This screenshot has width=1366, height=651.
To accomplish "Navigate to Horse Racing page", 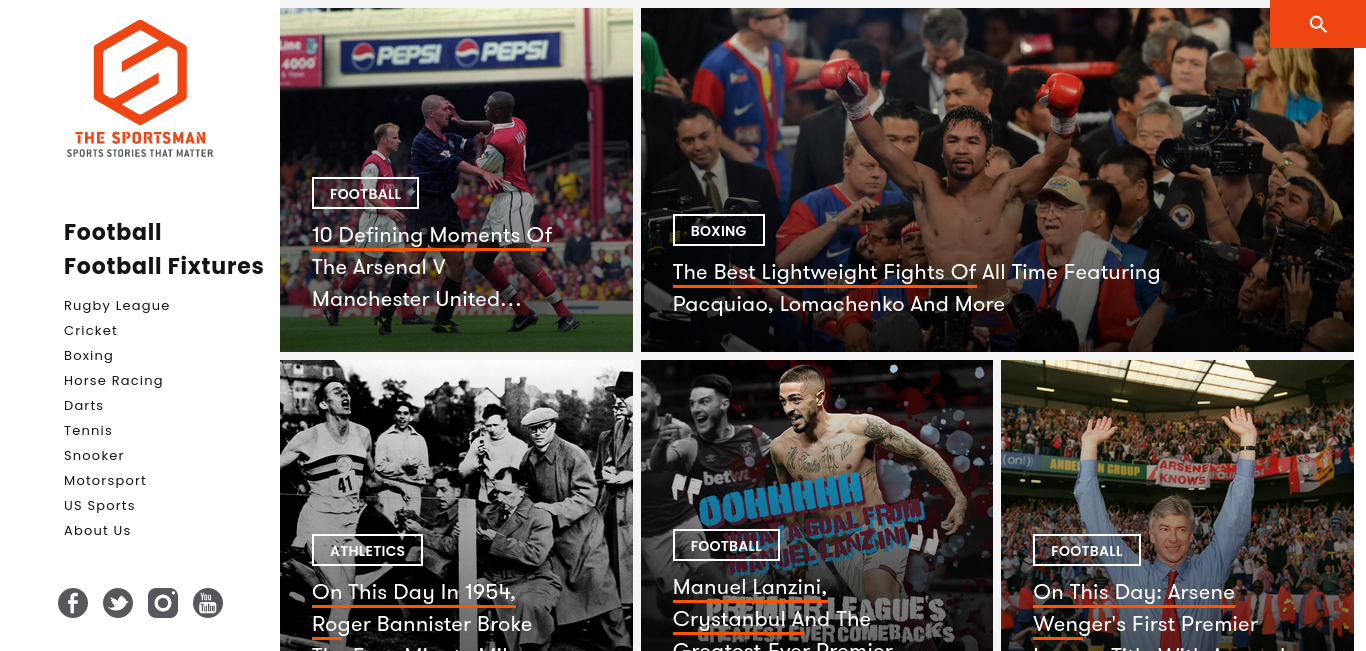I will (113, 381).
